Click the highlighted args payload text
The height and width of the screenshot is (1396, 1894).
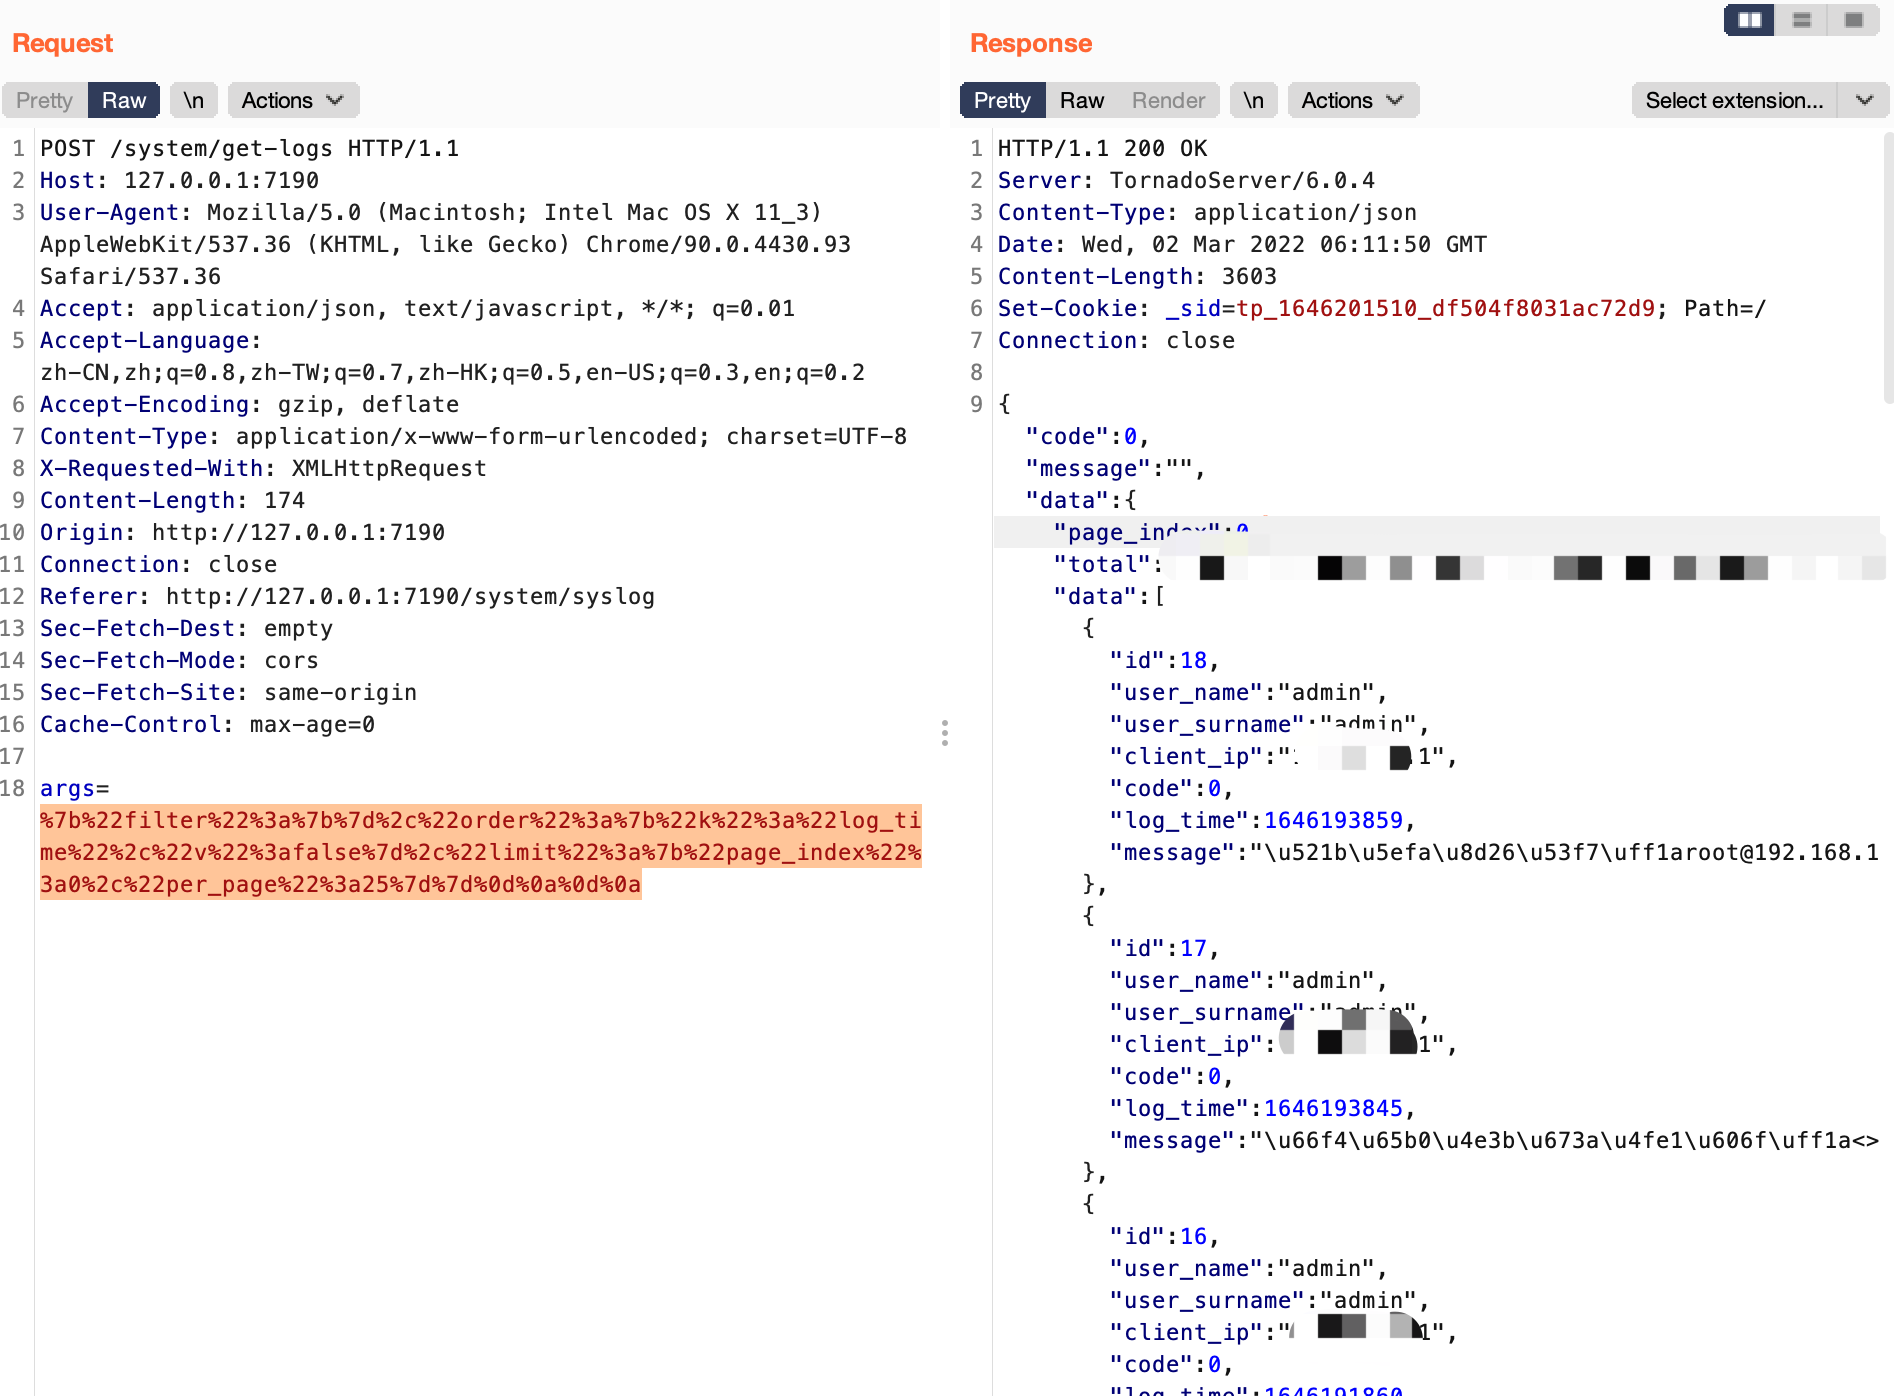(x=480, y=852)
